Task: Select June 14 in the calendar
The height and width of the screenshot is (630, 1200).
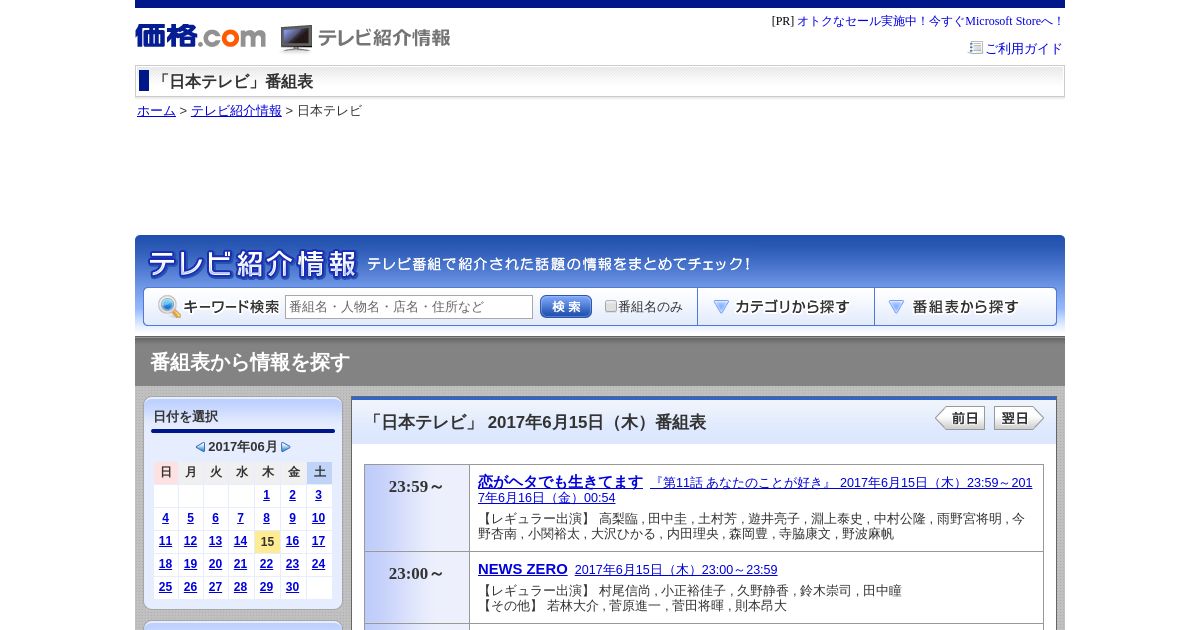Action: click(240, 541)
